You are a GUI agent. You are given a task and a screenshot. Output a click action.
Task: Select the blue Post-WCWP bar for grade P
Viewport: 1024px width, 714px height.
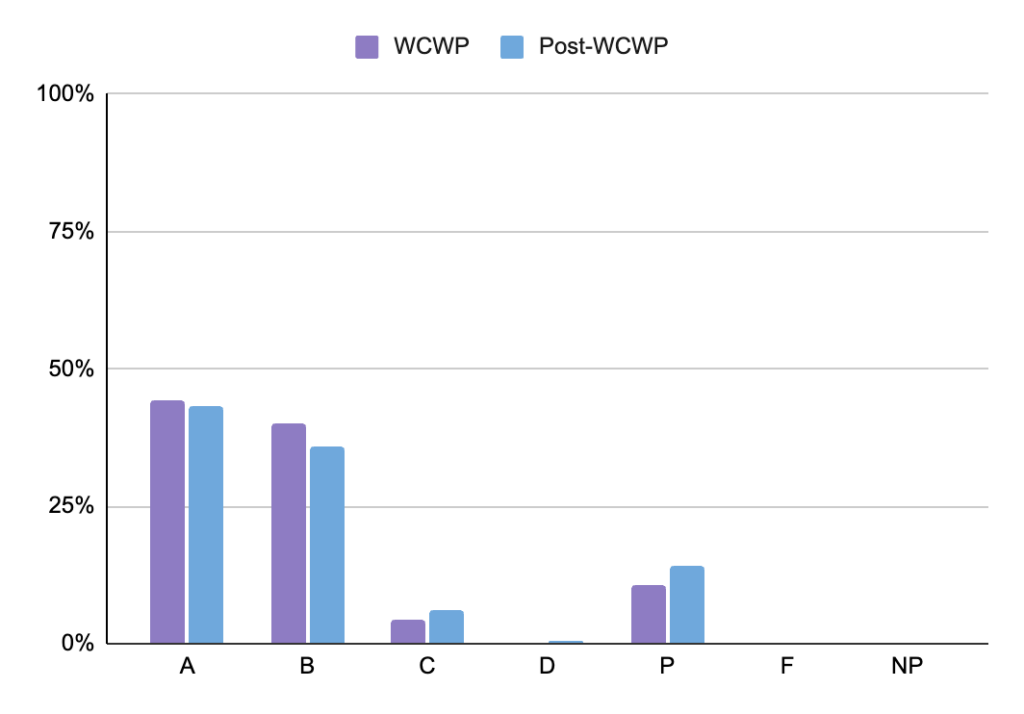pos(687,605)
